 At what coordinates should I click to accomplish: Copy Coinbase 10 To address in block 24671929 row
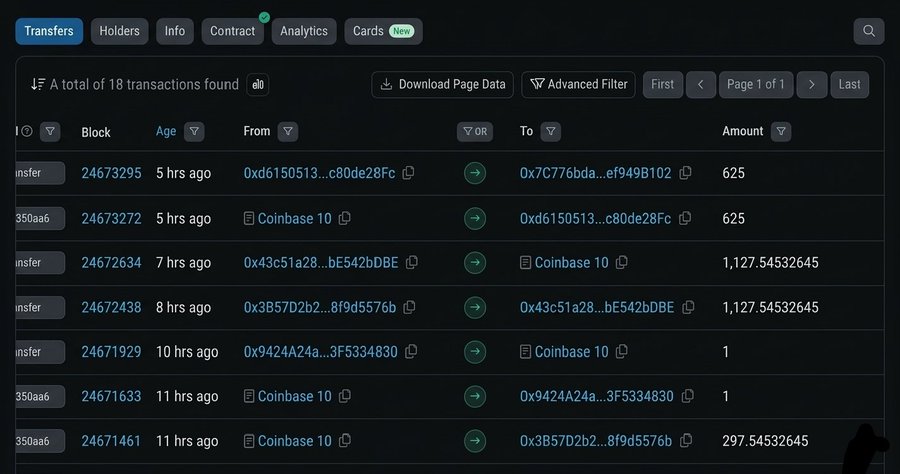tap(622, 351)
